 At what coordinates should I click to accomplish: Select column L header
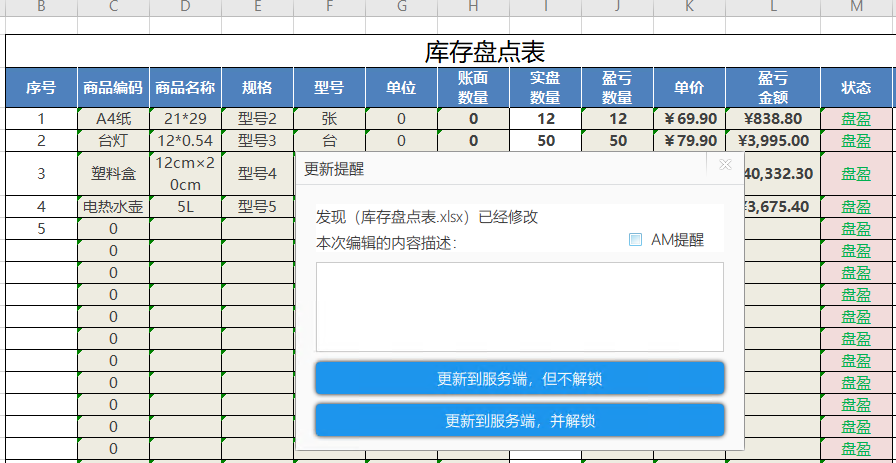pyautogui.click(x=773, y=7)
